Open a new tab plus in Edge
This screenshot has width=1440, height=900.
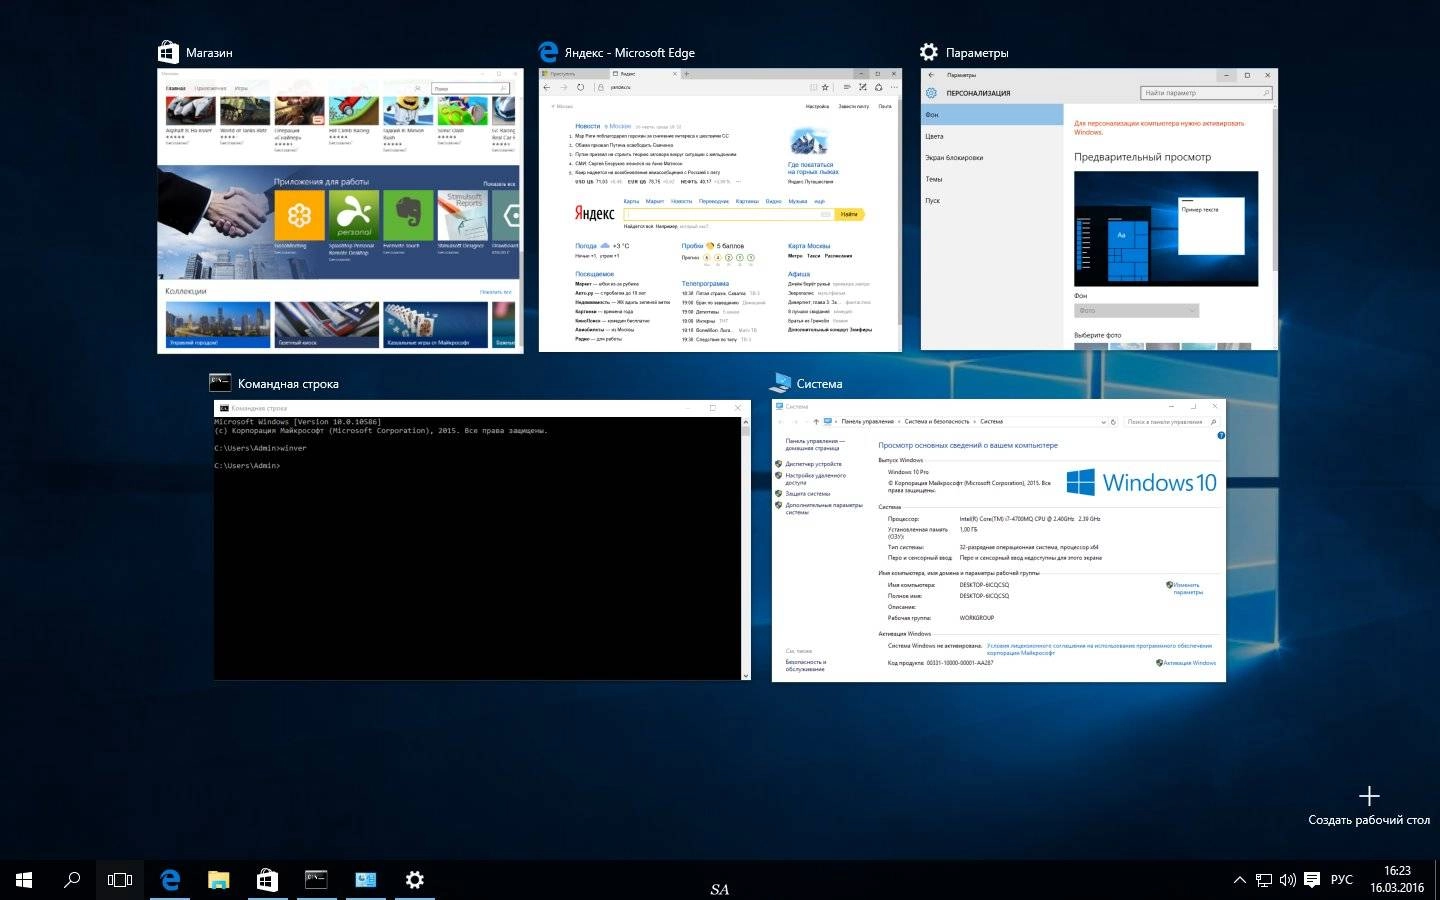pyautogui.click(x=687, y=73)
